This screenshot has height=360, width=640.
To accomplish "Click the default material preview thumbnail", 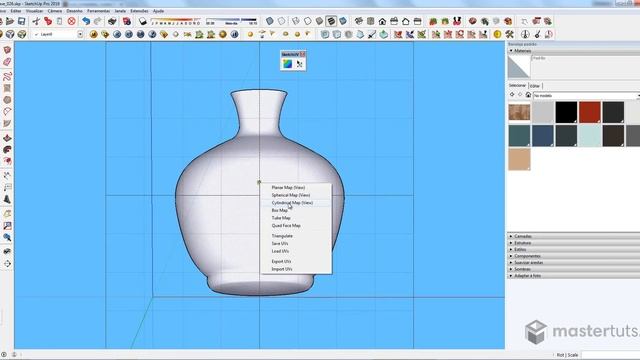I will (519, 67).
